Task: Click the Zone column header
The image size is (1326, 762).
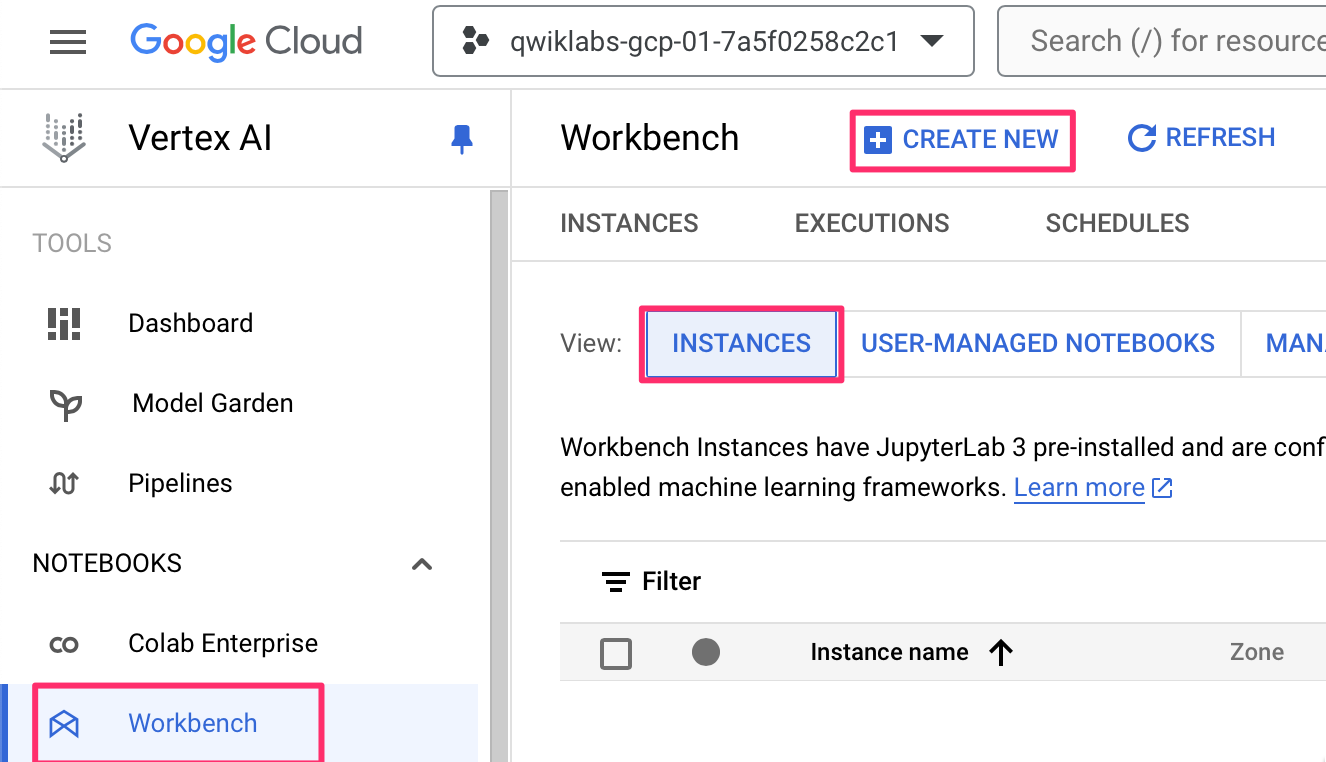Action: [x=1257, y=652]
